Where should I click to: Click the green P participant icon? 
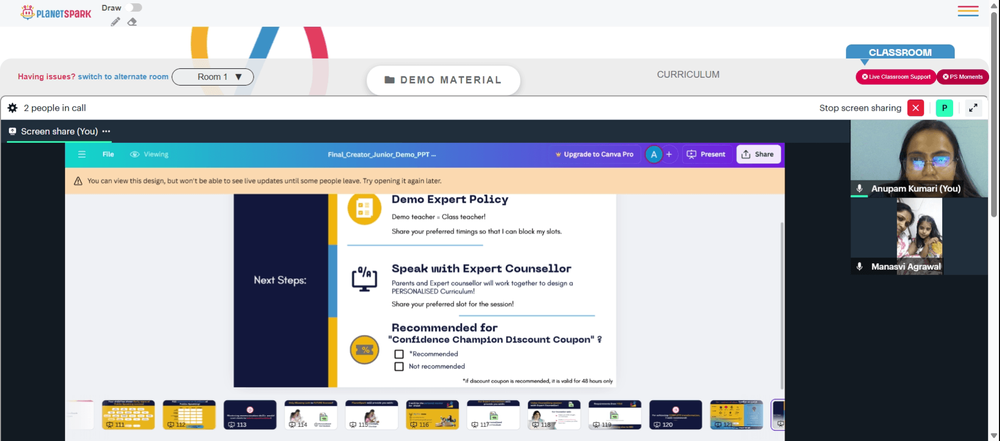pos(944,108)
